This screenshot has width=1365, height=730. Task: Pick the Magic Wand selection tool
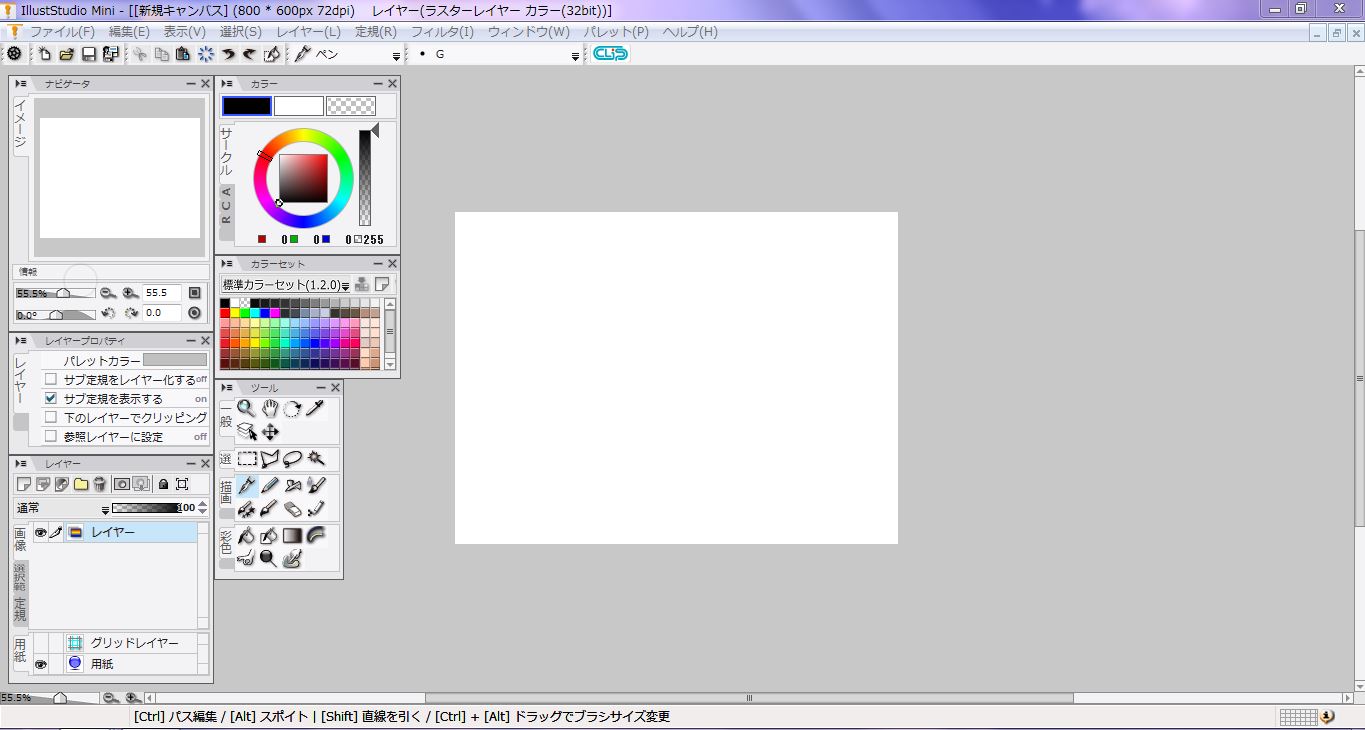coord(316,459)
